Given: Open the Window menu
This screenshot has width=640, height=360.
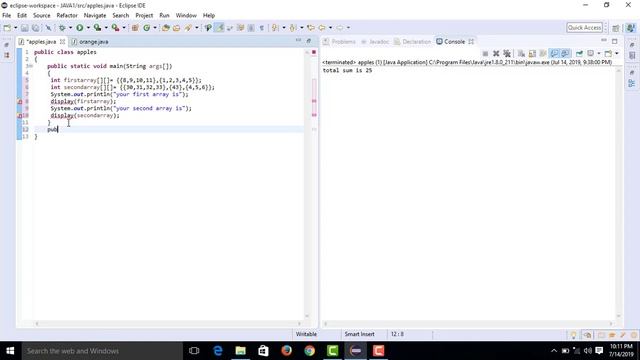Looking at the screenshot, I should coord(186,16).
